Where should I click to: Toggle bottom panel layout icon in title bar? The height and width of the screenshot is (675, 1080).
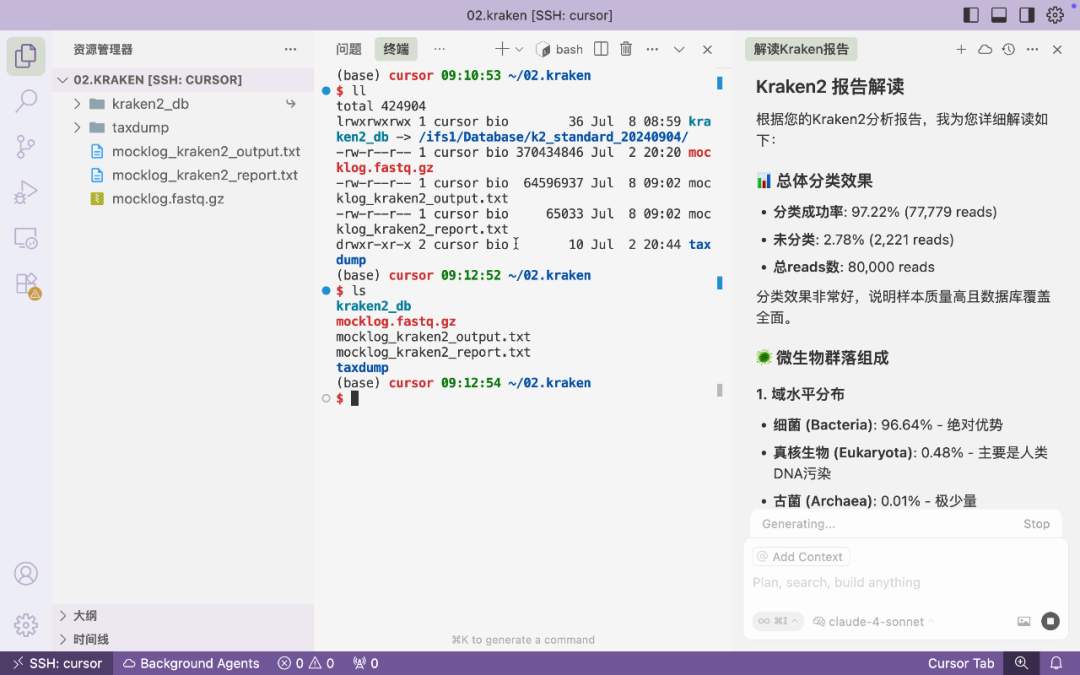point(999,15)
